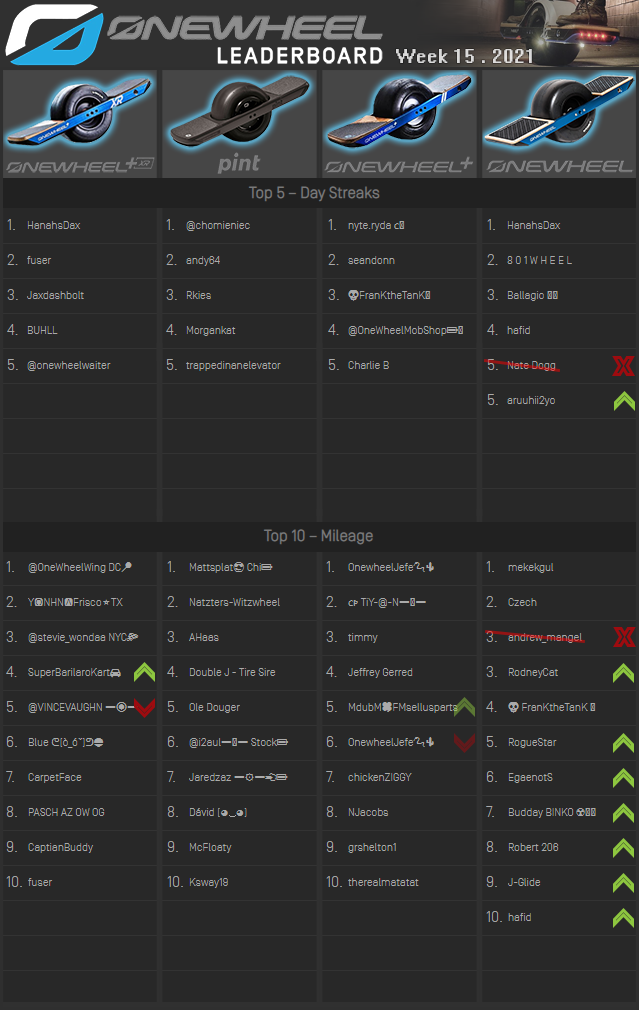Click red down arrow beside @VINCEVAUGHN
Image resolution: width=639 pixels, height=1010 pixels.
point(144,708)
